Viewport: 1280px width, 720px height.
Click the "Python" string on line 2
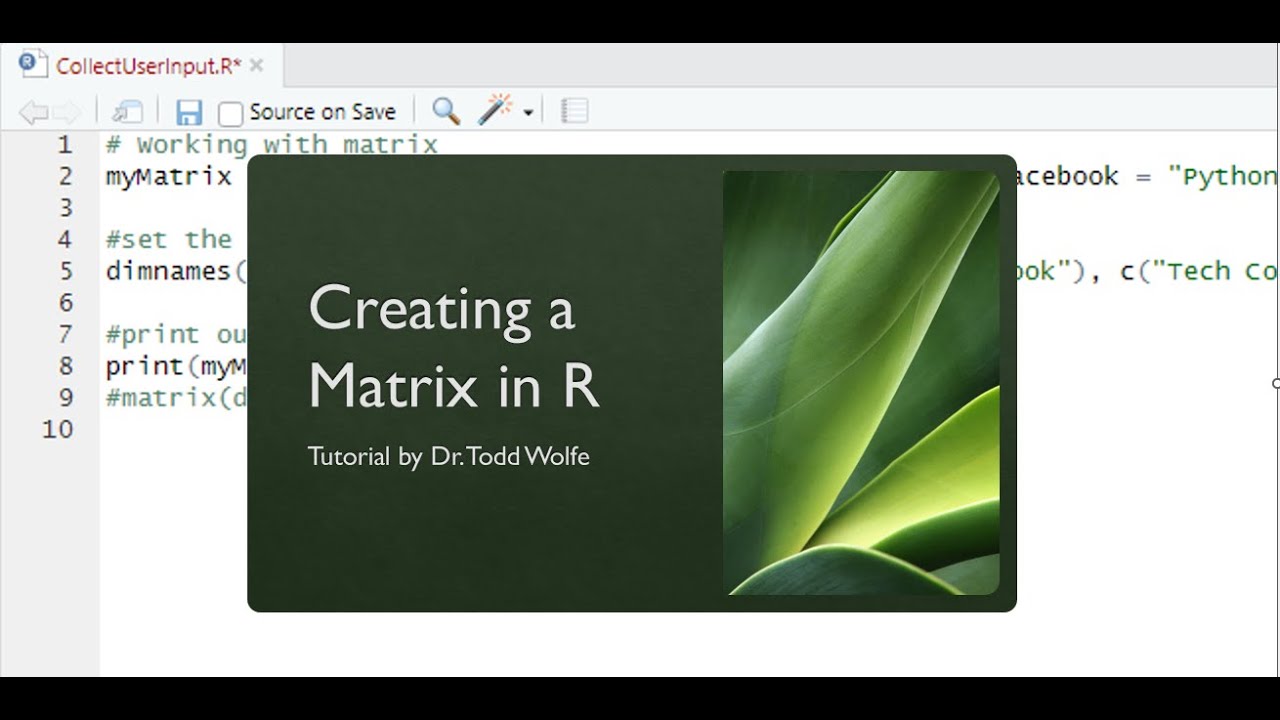point(1223,177)
